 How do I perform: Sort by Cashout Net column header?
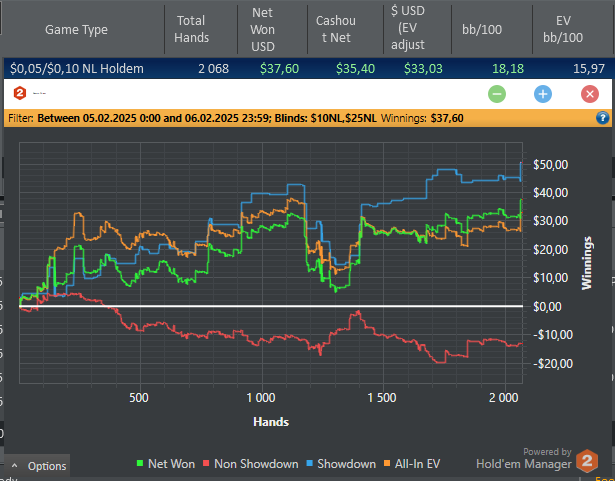pos(336,29)
